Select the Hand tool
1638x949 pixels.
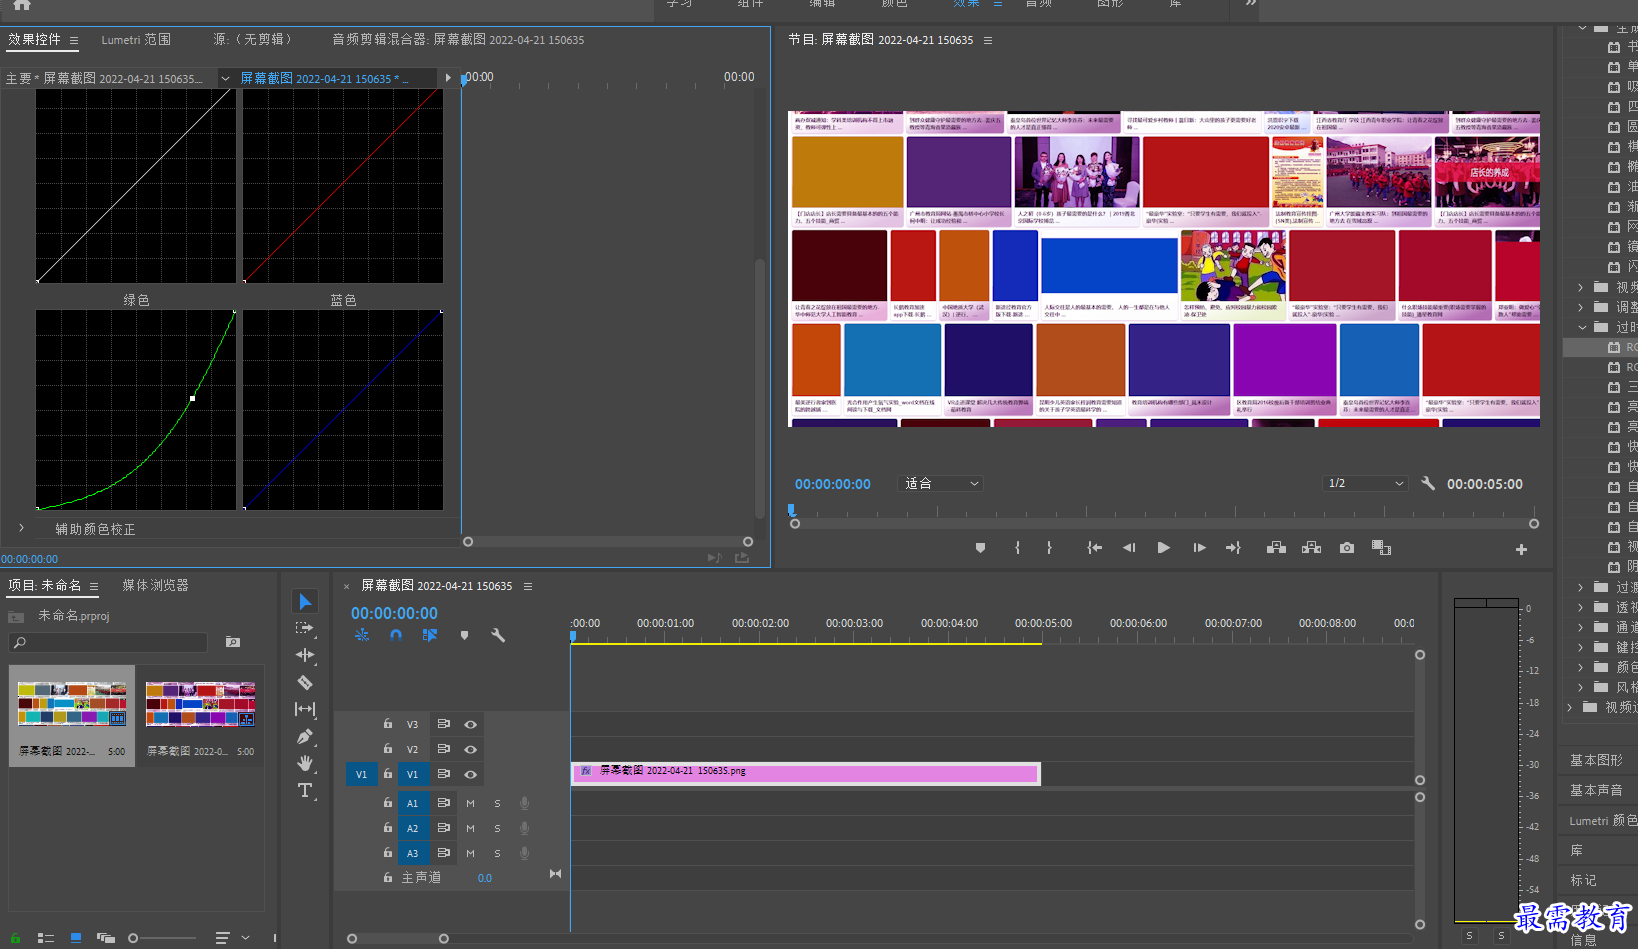[305, 763]
